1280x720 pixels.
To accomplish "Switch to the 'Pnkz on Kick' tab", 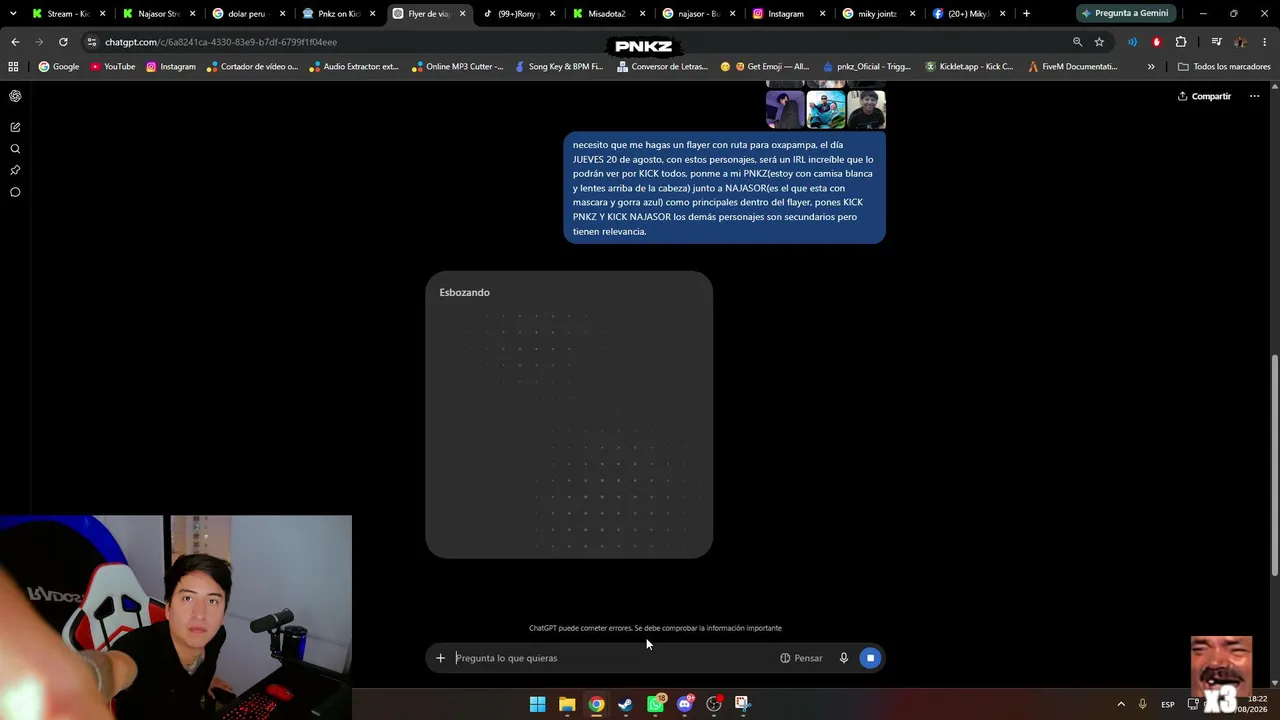I will click(x=338, y=14).
